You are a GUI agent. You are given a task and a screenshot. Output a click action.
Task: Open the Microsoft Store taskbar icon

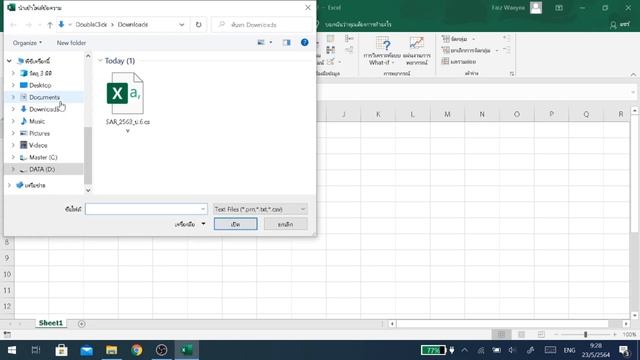(x=62, y=350)
